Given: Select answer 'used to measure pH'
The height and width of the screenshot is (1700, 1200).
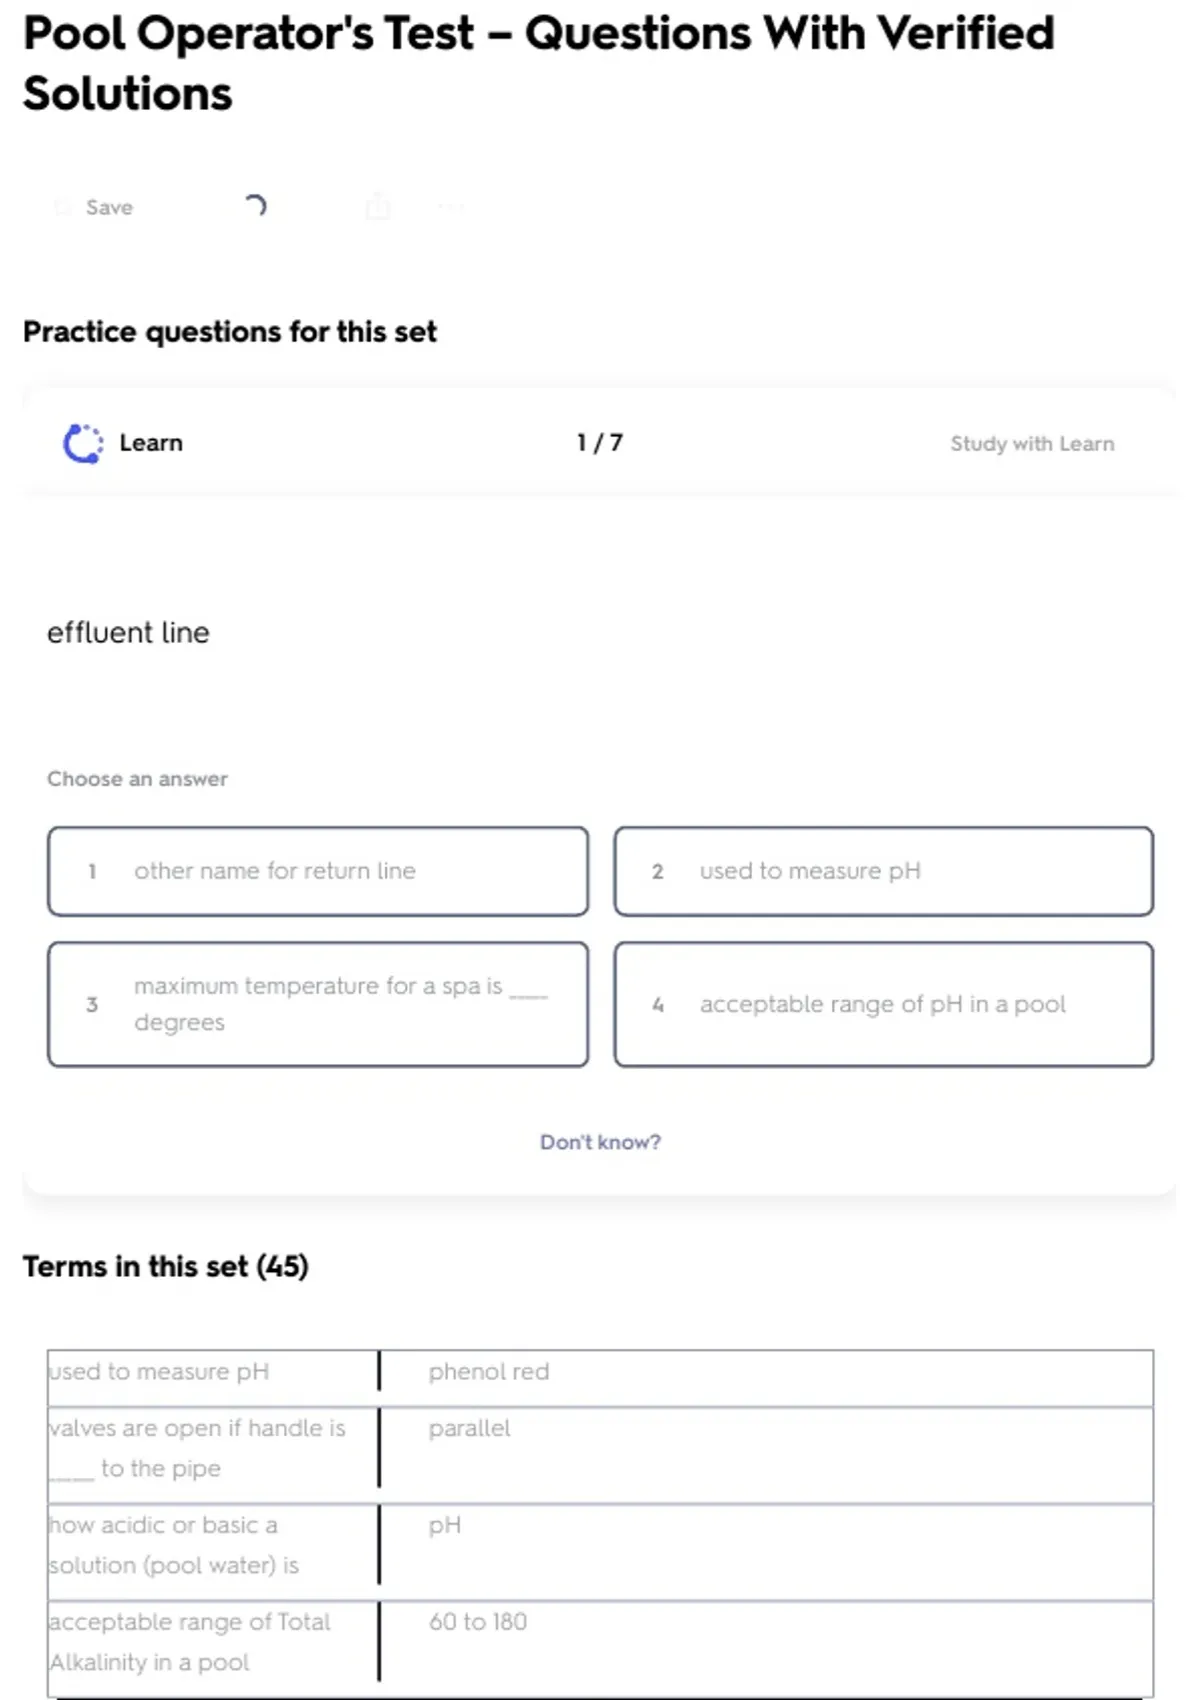Looking at the screenshot, I should pos(883,871).
